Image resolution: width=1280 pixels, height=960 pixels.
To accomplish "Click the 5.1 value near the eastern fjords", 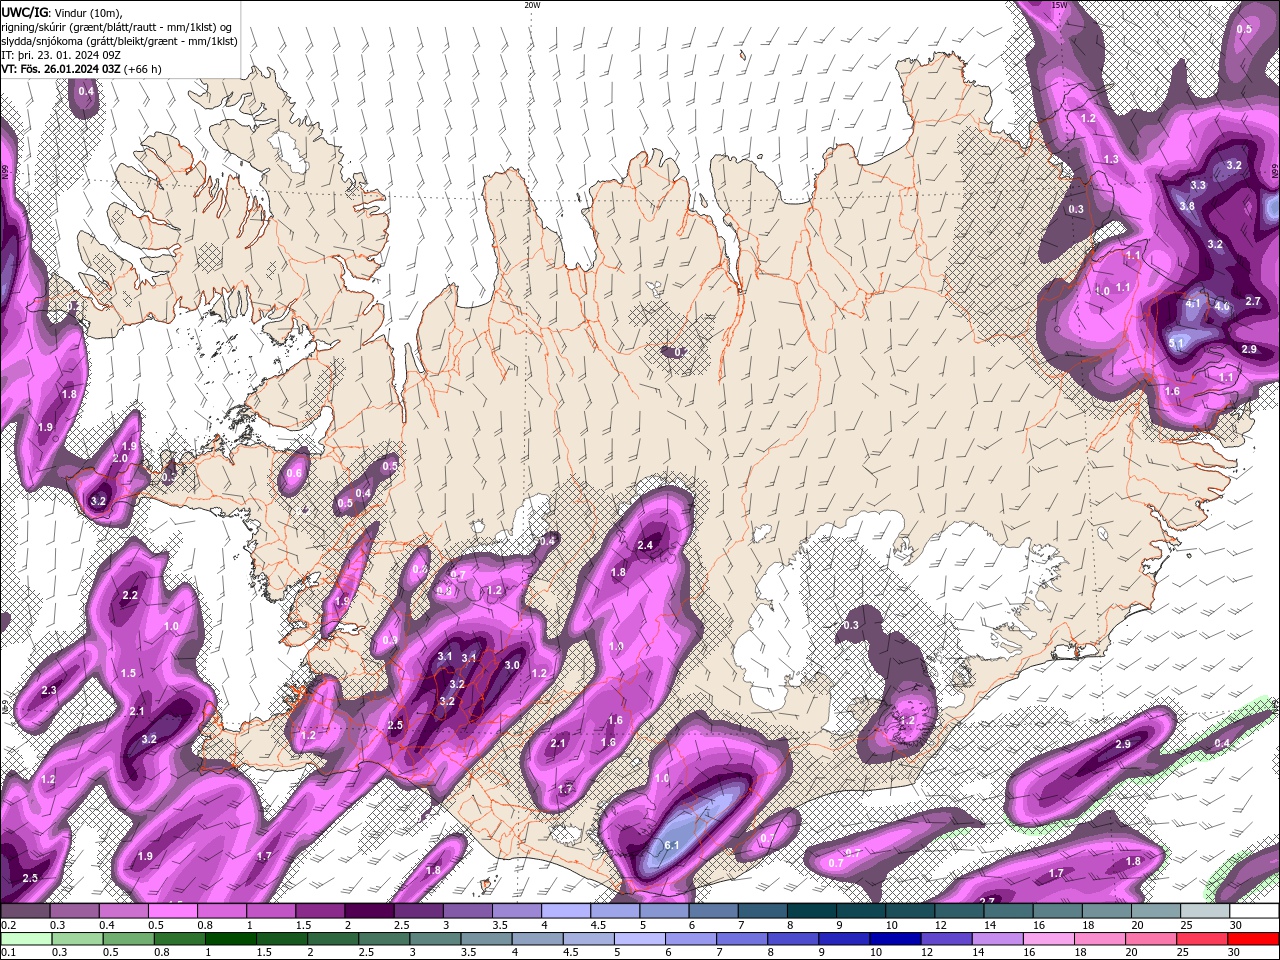I will [x=1176, y=343].
